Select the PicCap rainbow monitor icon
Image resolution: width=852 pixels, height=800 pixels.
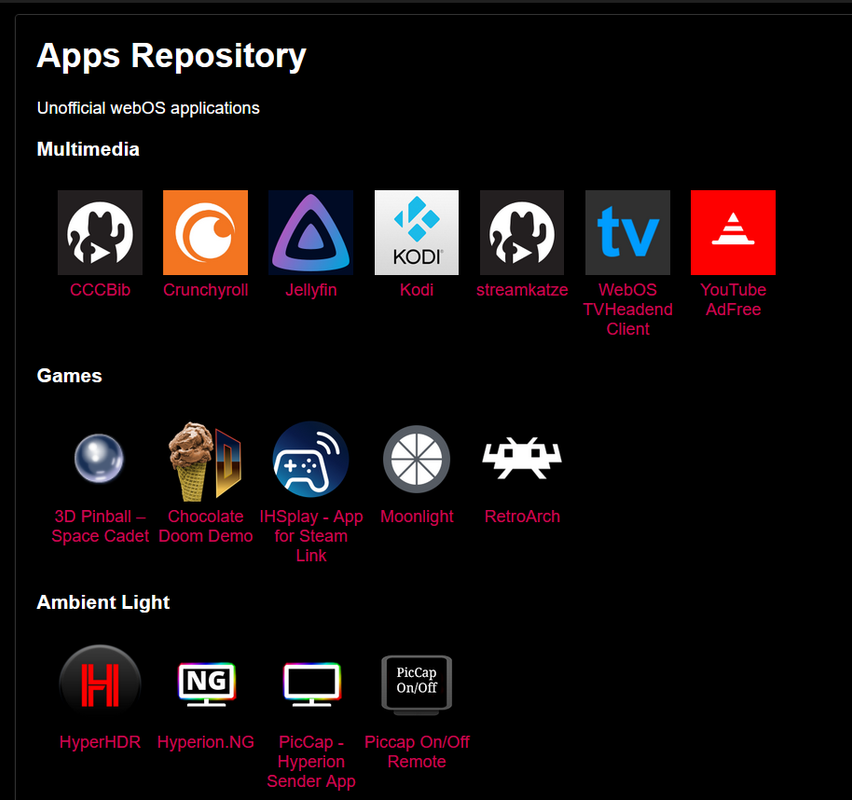coord(312,685)
